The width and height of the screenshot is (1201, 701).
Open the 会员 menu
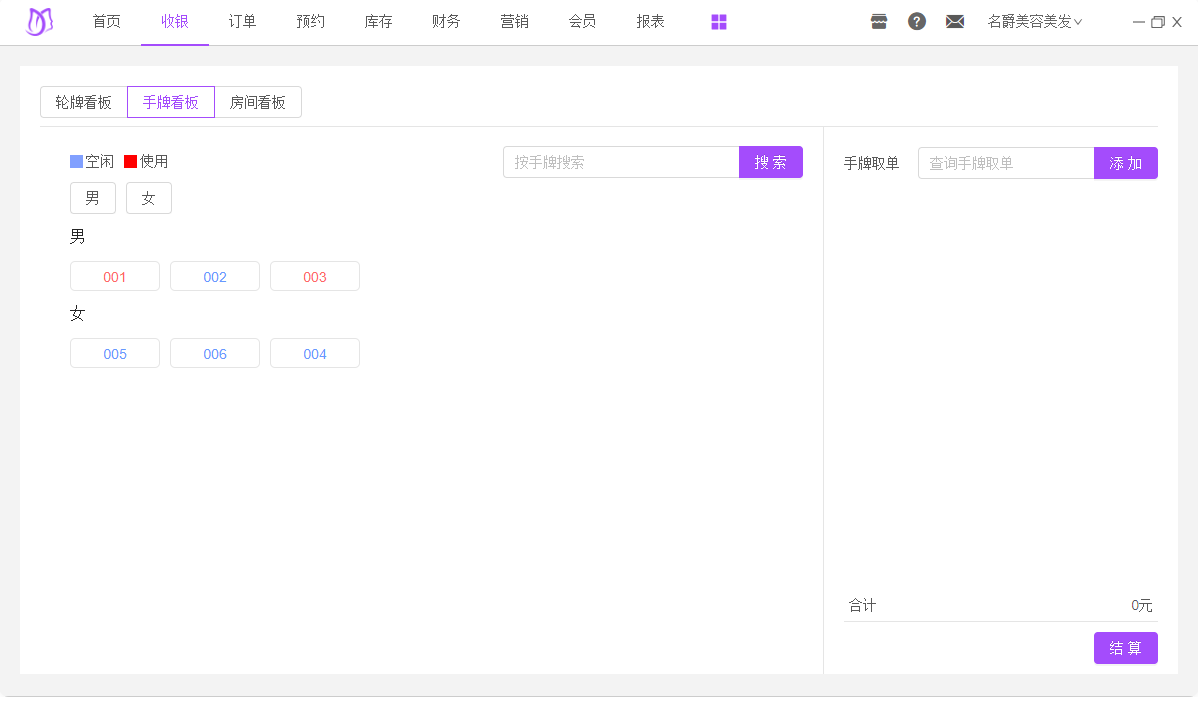[582, 22]
